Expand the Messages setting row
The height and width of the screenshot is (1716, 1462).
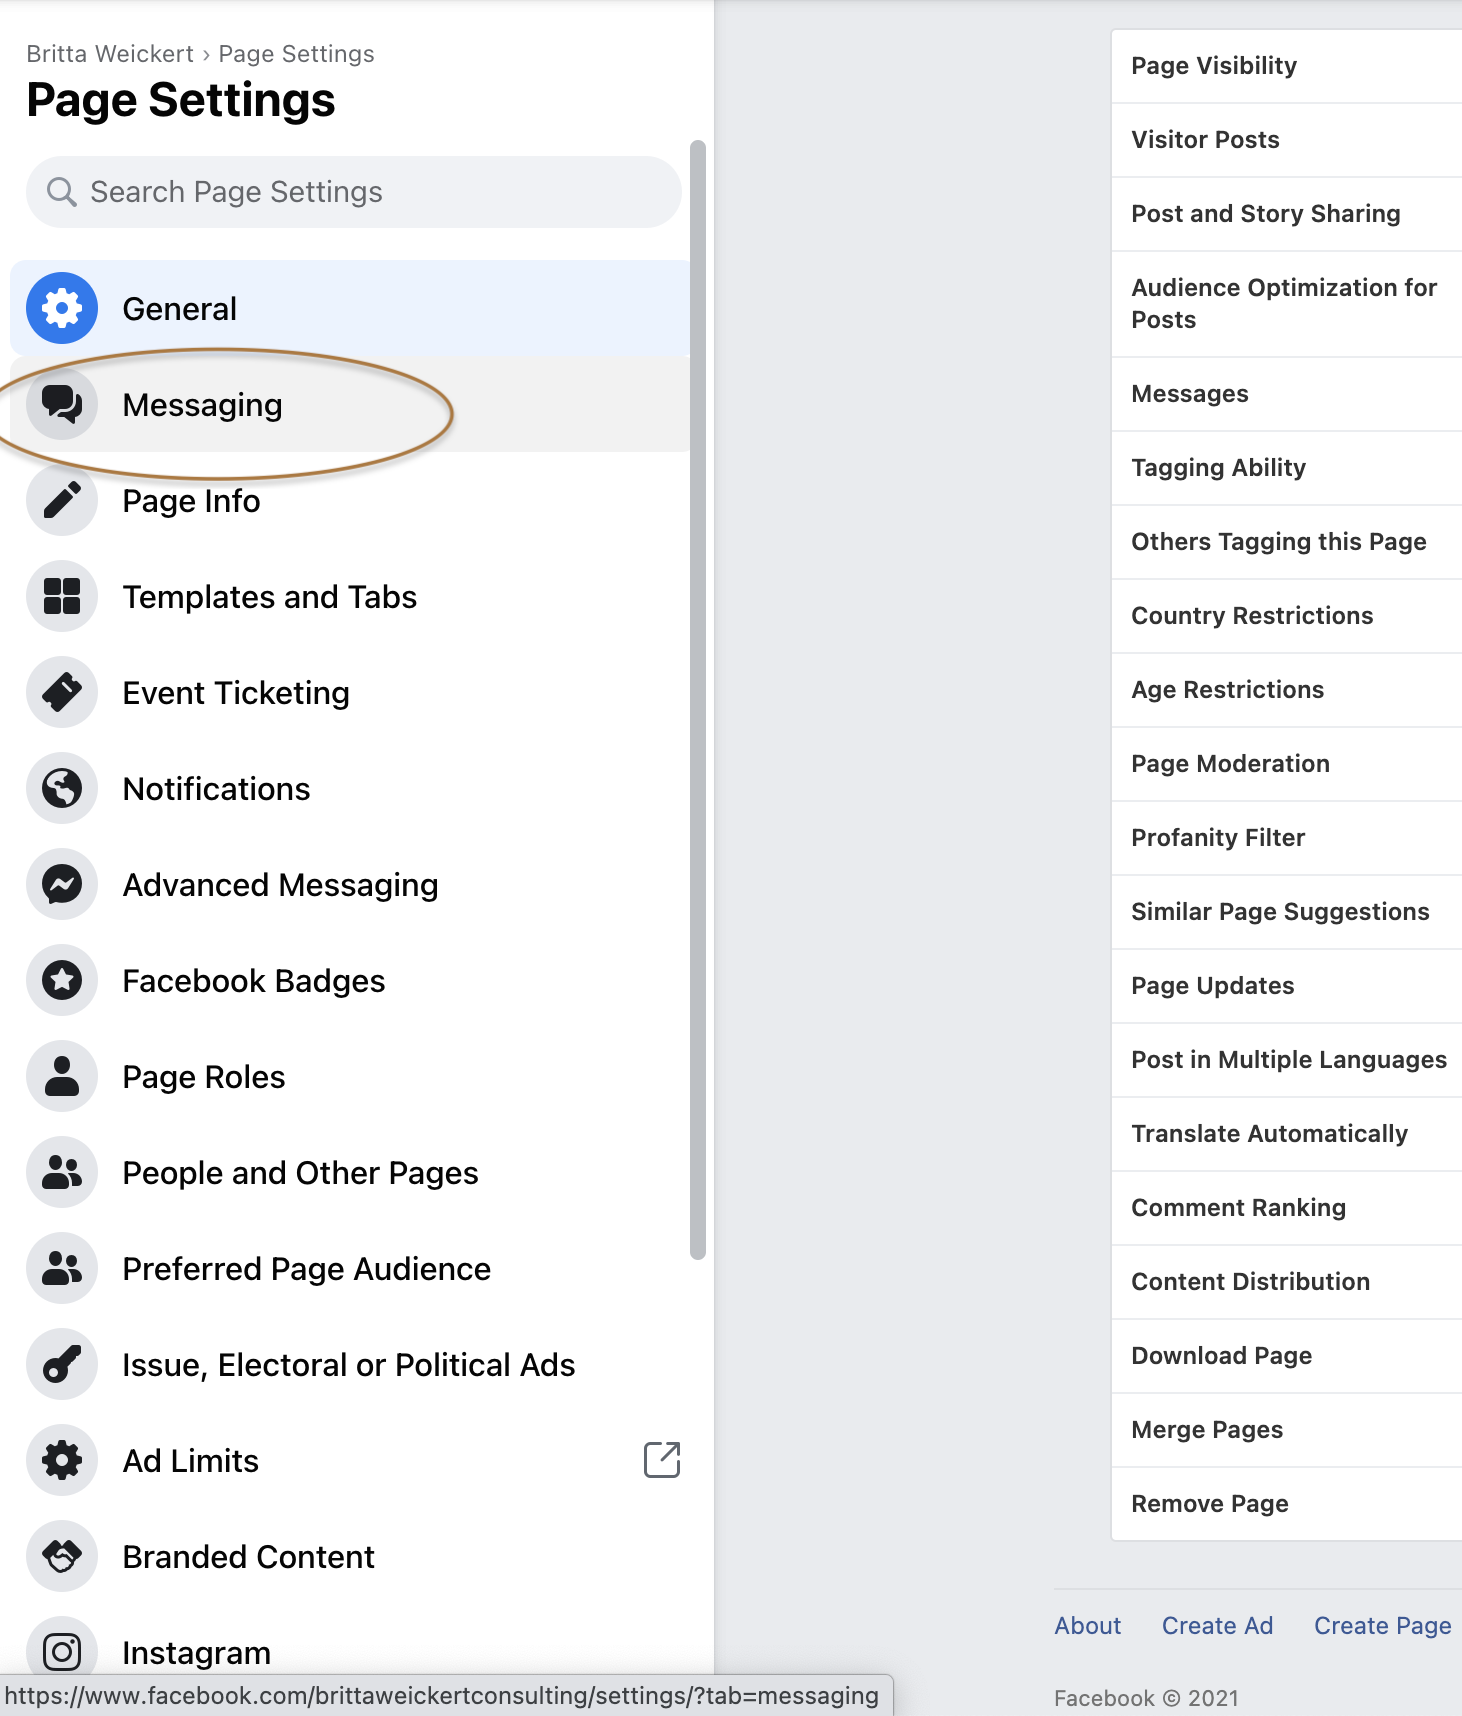tap(1287, 394)
